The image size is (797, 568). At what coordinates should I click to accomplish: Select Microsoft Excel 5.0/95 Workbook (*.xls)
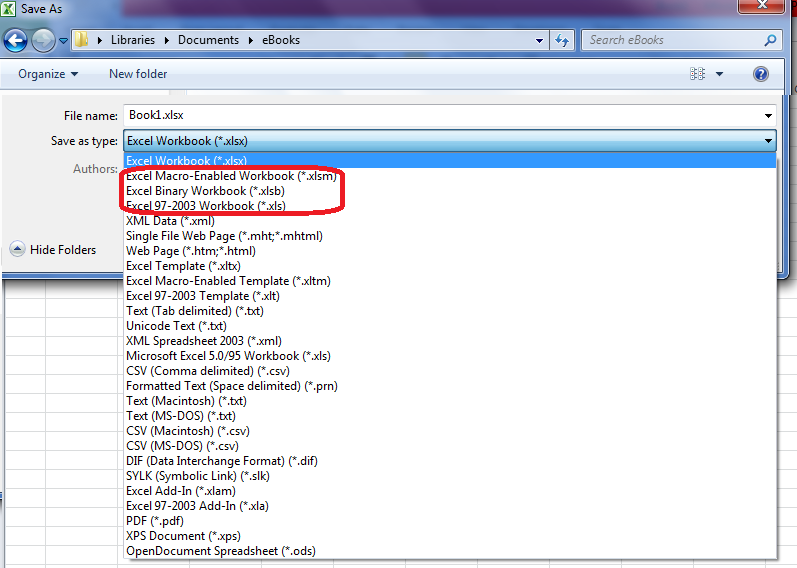tap(450, 356)
